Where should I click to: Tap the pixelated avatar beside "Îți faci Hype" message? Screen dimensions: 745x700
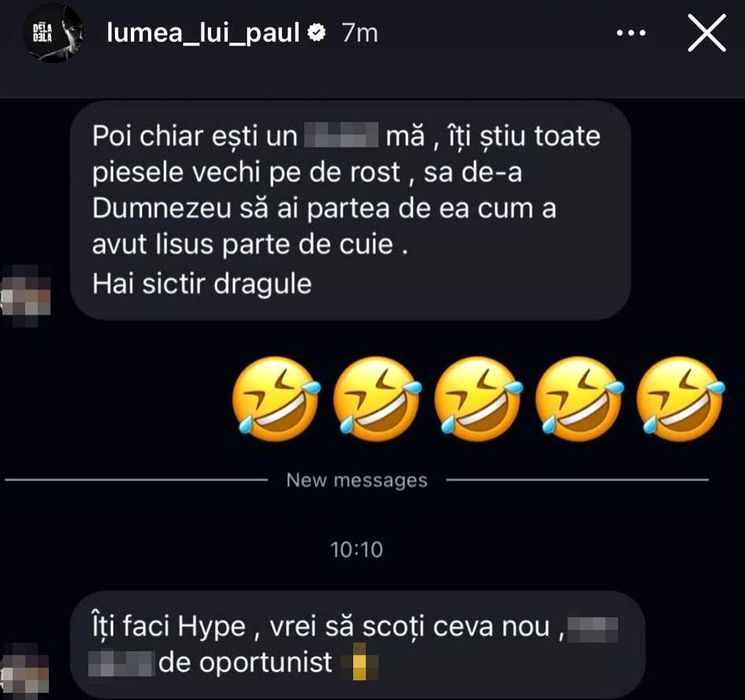coord(25,671)
